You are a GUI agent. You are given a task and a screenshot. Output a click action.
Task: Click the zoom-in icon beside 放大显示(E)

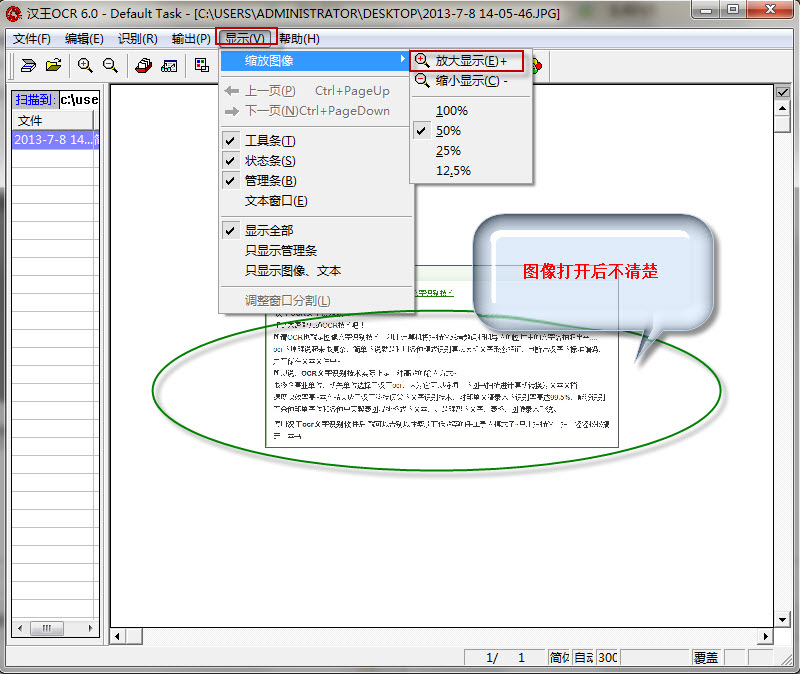point(423,60)
